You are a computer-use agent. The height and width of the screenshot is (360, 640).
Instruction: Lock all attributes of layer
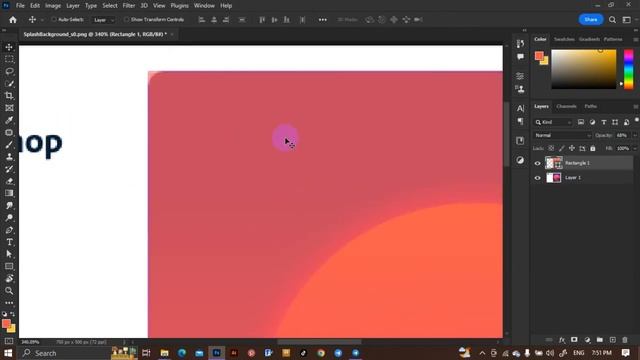click(593, 149)
